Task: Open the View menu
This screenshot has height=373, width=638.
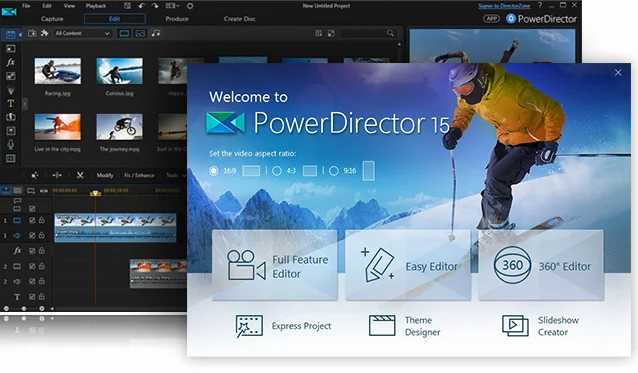Action: pyautogui.click(x=69, y=6)
